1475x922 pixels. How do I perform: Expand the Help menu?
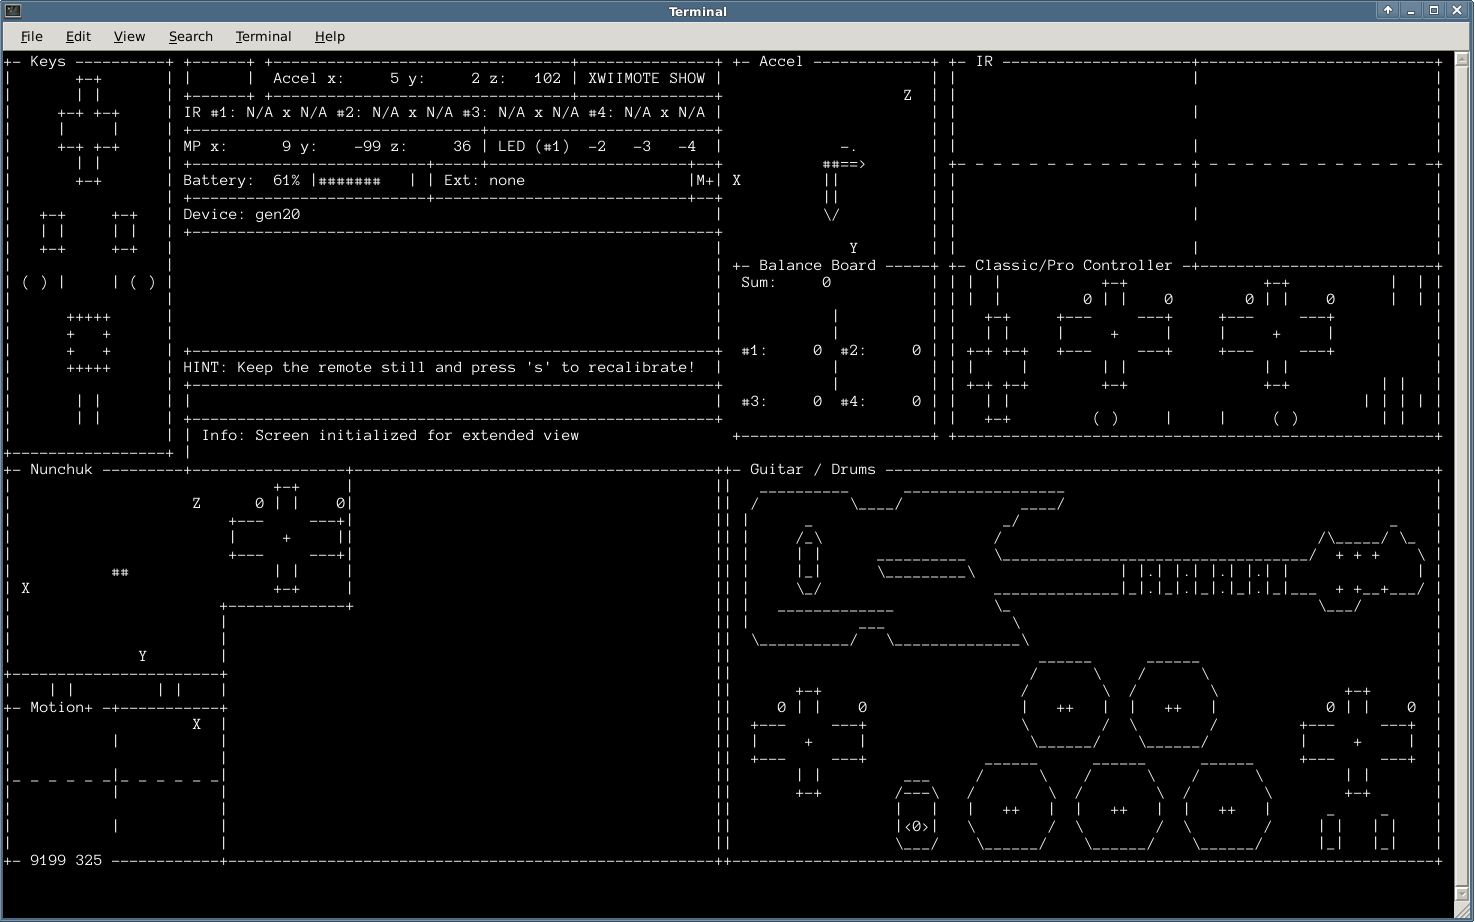pos(330,36)
